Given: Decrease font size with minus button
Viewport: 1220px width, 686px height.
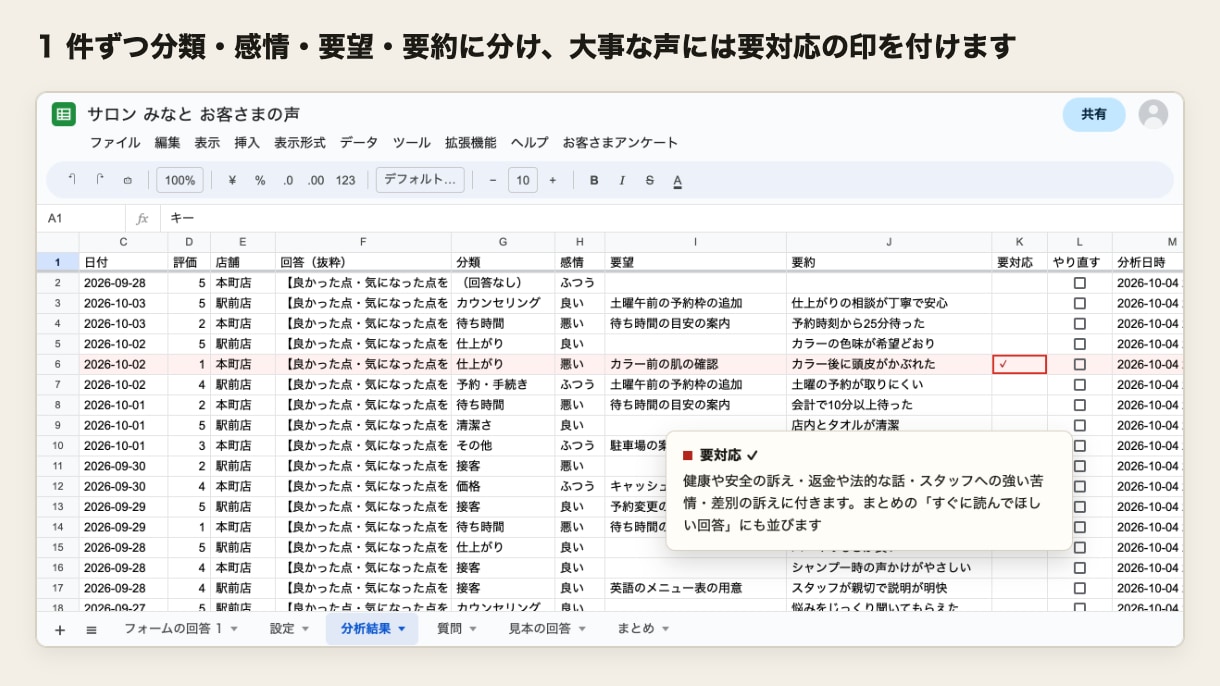Looking at the screenshot, I should [x=492, y=180].
